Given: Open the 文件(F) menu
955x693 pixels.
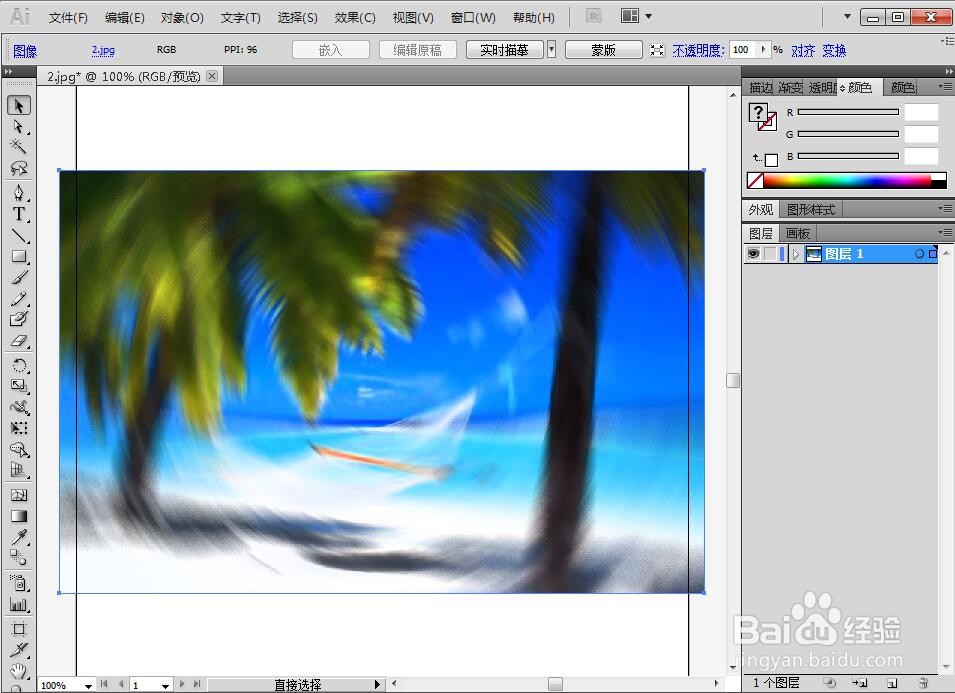Looking at the screenshot, I should click(x=68, y=18).
